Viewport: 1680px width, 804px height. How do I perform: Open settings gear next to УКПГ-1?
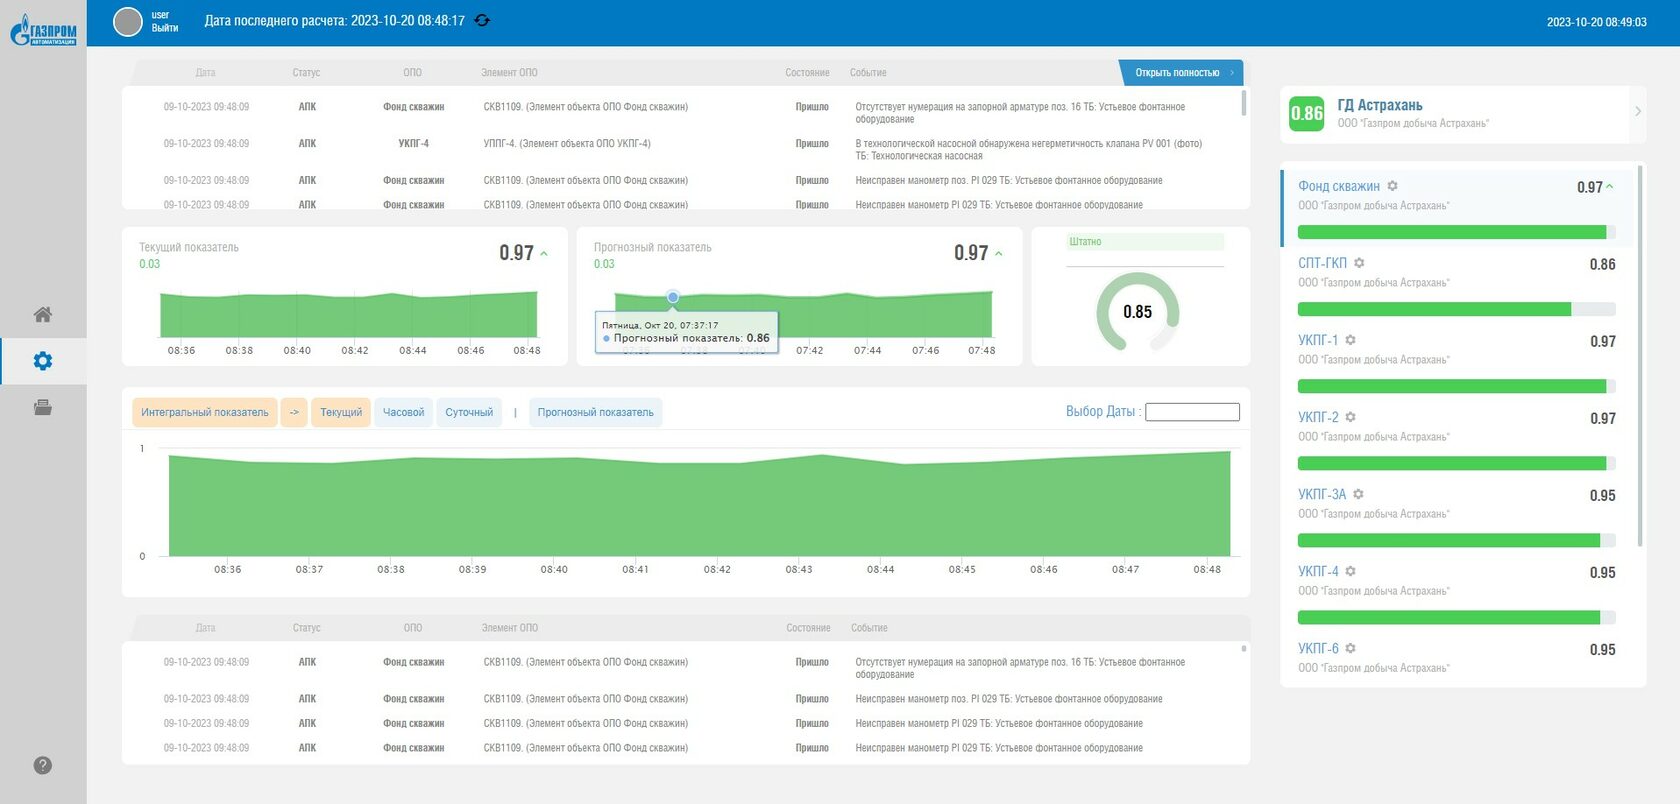1350,340
